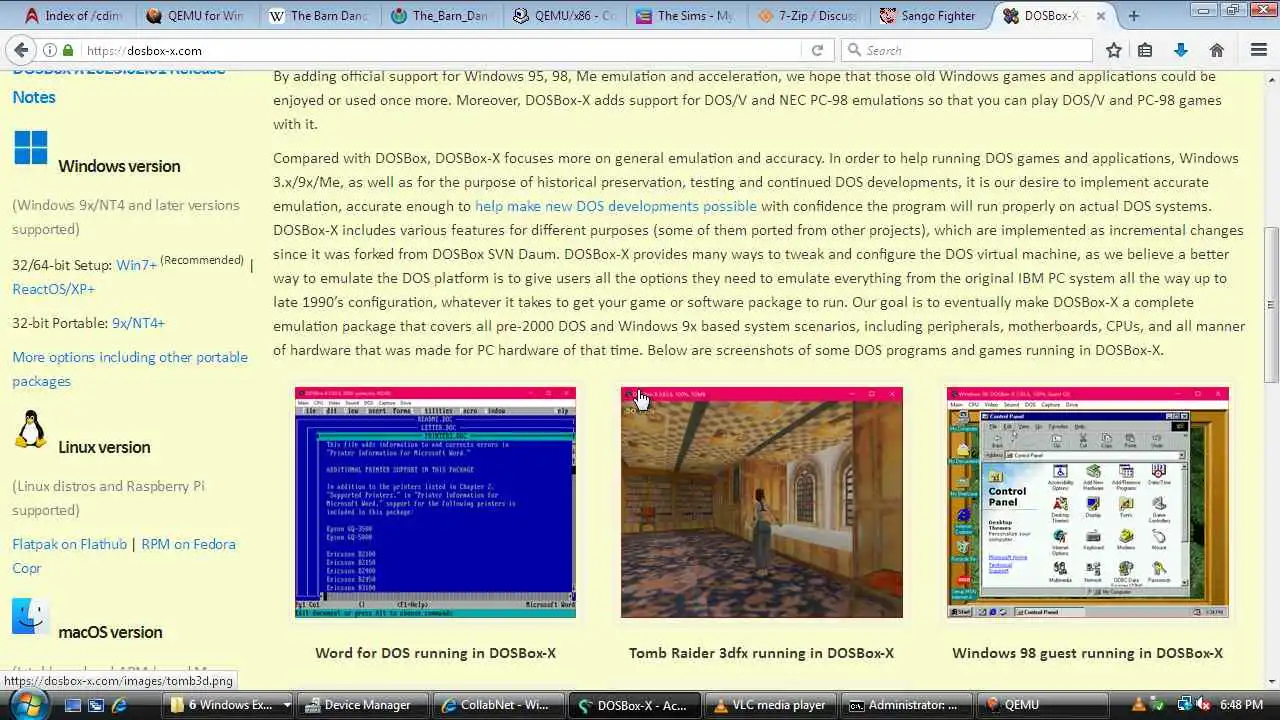Viewport: 1280px width, 720px height.
Task: Reload the page with the refresh icon
Action: (817, 50)
